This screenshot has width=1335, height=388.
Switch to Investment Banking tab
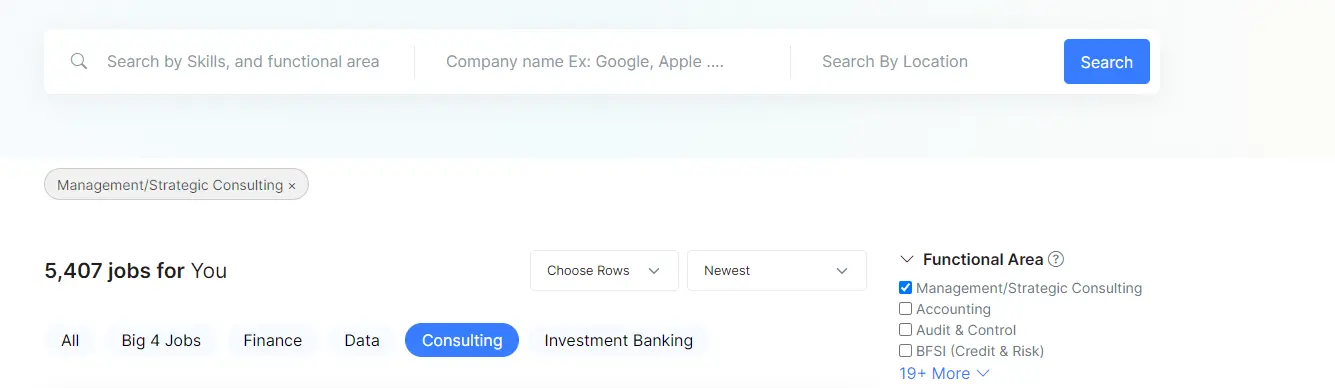[618, 340]
